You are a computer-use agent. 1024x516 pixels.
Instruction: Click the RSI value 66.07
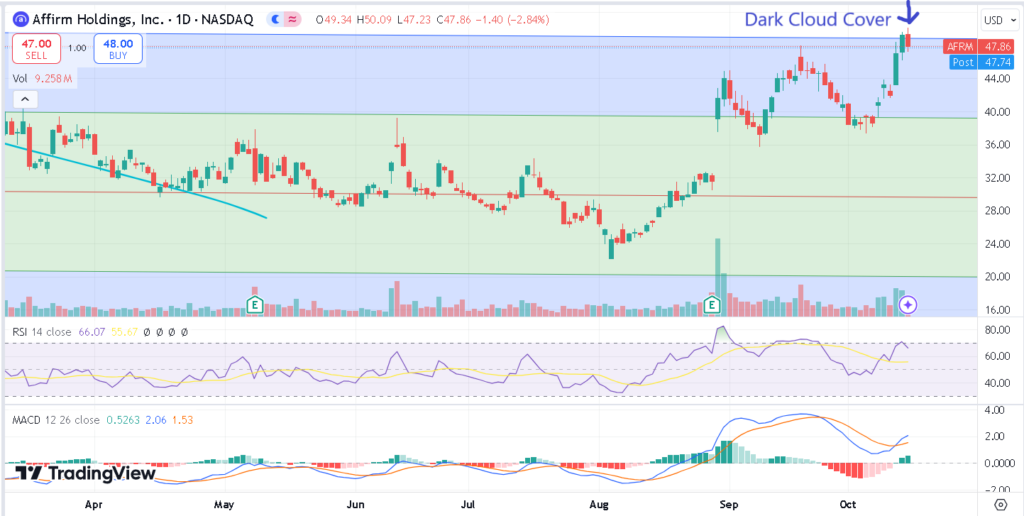pyautogui.click(x=91, y=332)
